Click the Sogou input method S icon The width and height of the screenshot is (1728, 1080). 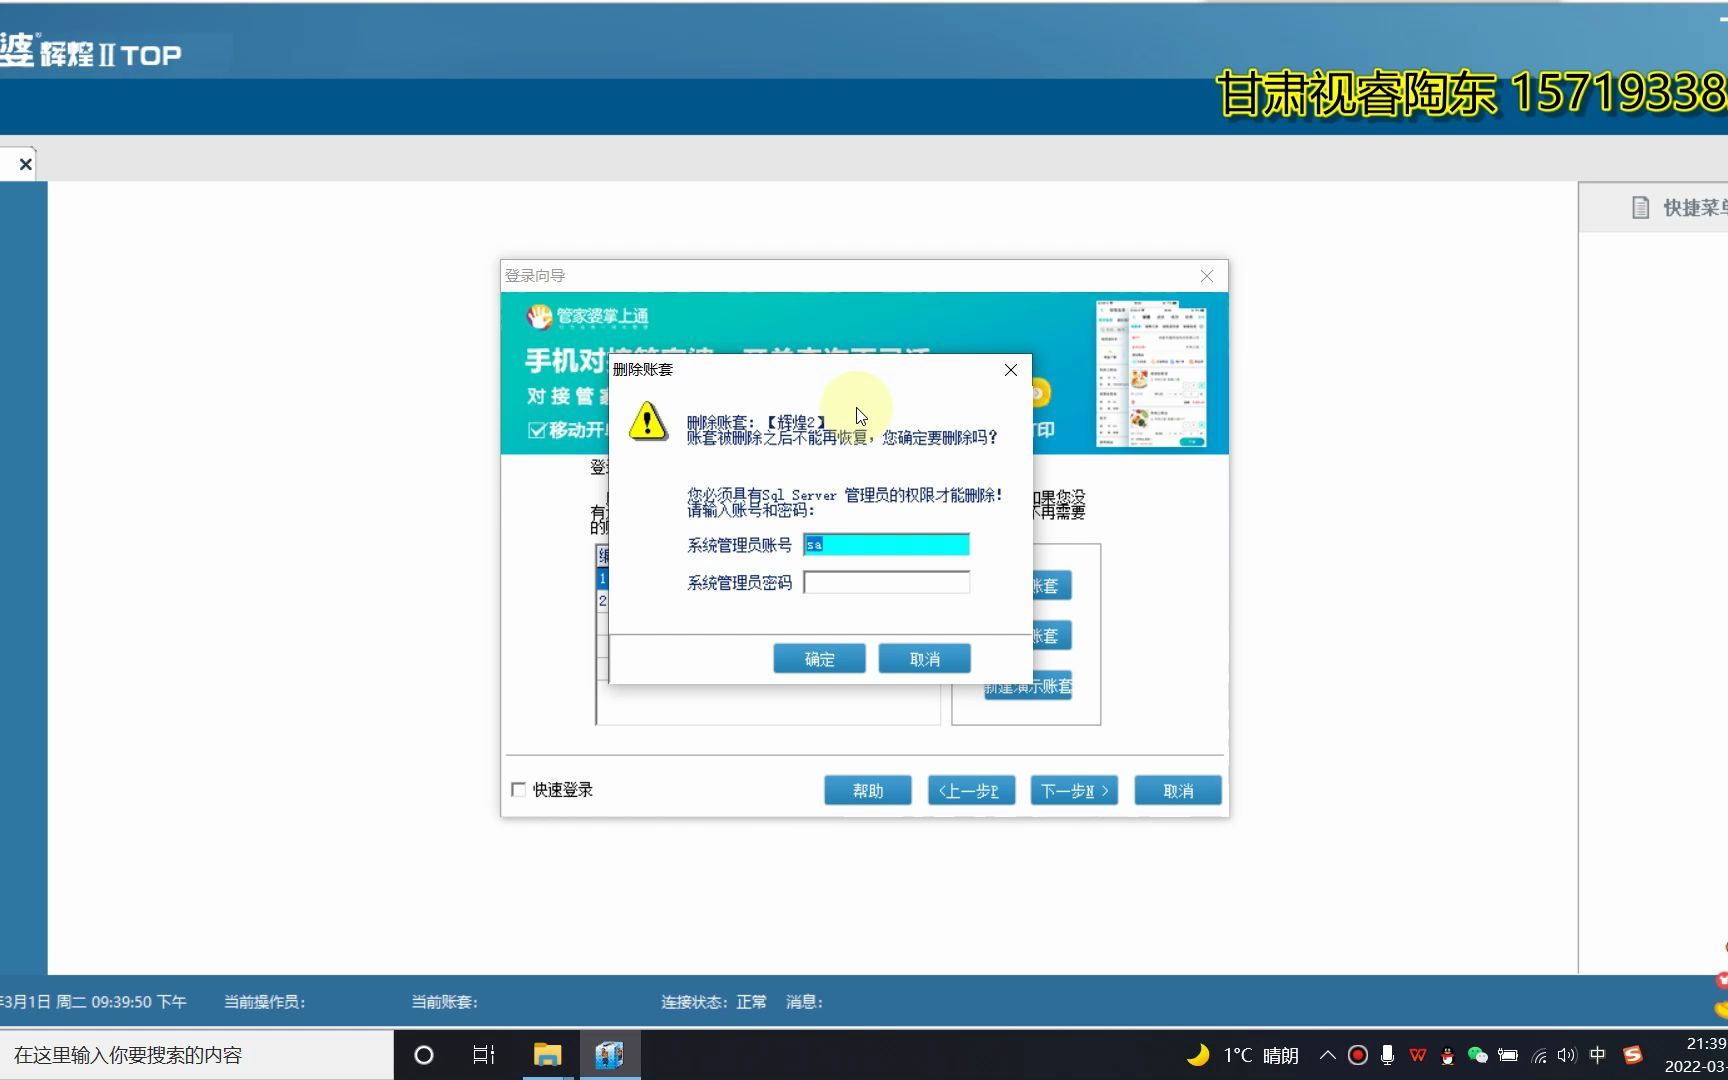coord(1632,1055)
